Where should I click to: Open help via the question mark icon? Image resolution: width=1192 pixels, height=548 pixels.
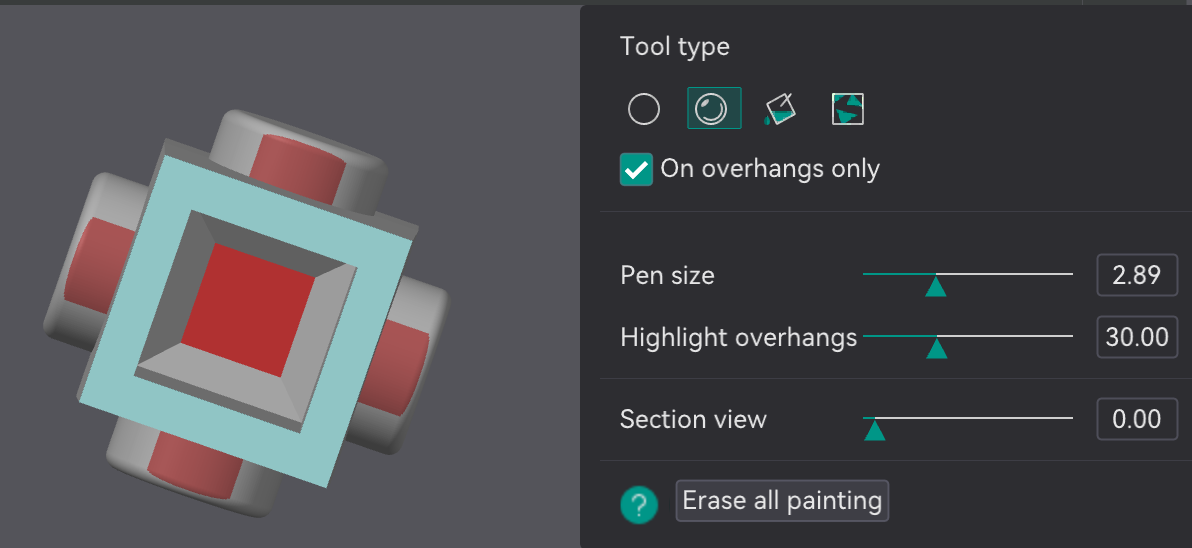[639, 504]
